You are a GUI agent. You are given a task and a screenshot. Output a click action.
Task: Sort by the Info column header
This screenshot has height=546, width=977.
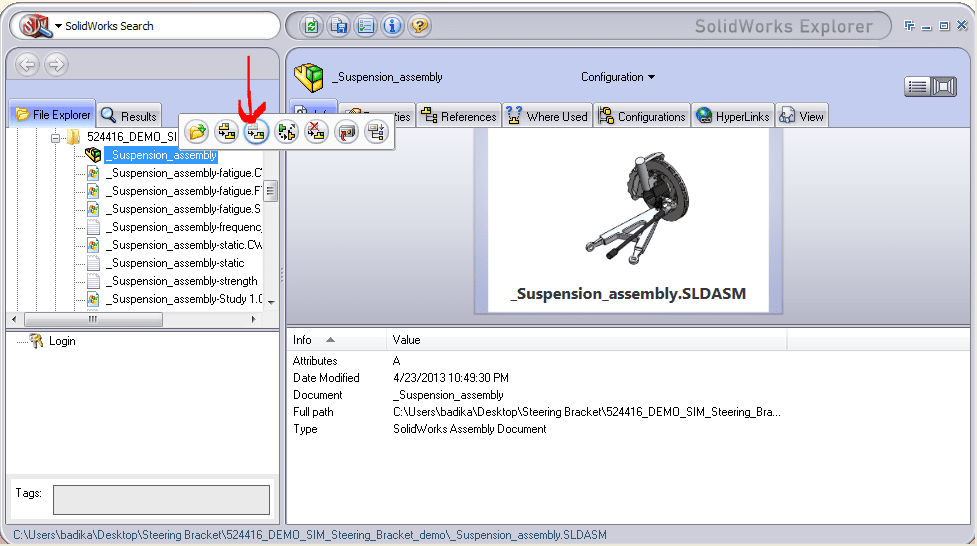click(336, 340)
